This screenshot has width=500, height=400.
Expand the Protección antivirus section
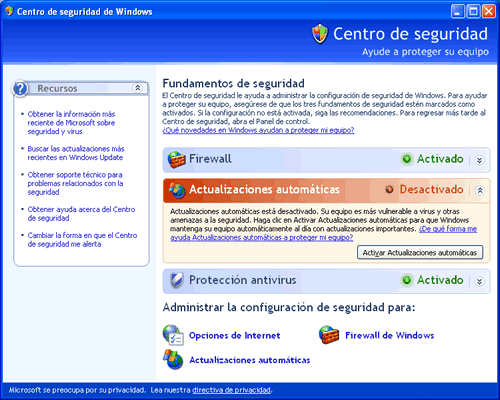479,281
